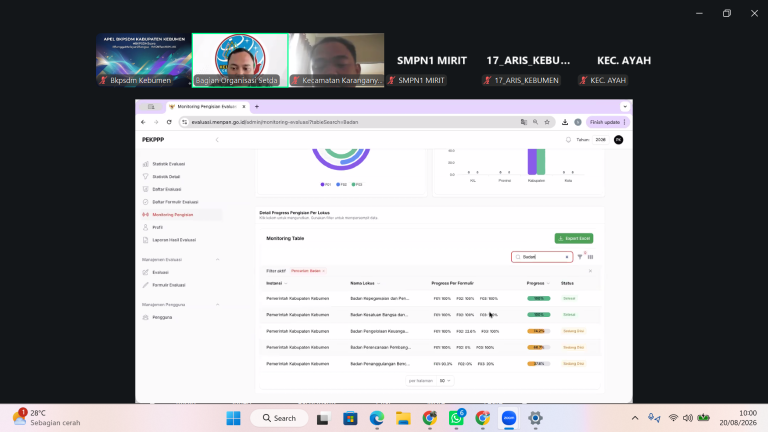Open the table filter funnel icon
The width and height of the screenshot is (768, 432).
pyautogui.click(x=580, y=257)
